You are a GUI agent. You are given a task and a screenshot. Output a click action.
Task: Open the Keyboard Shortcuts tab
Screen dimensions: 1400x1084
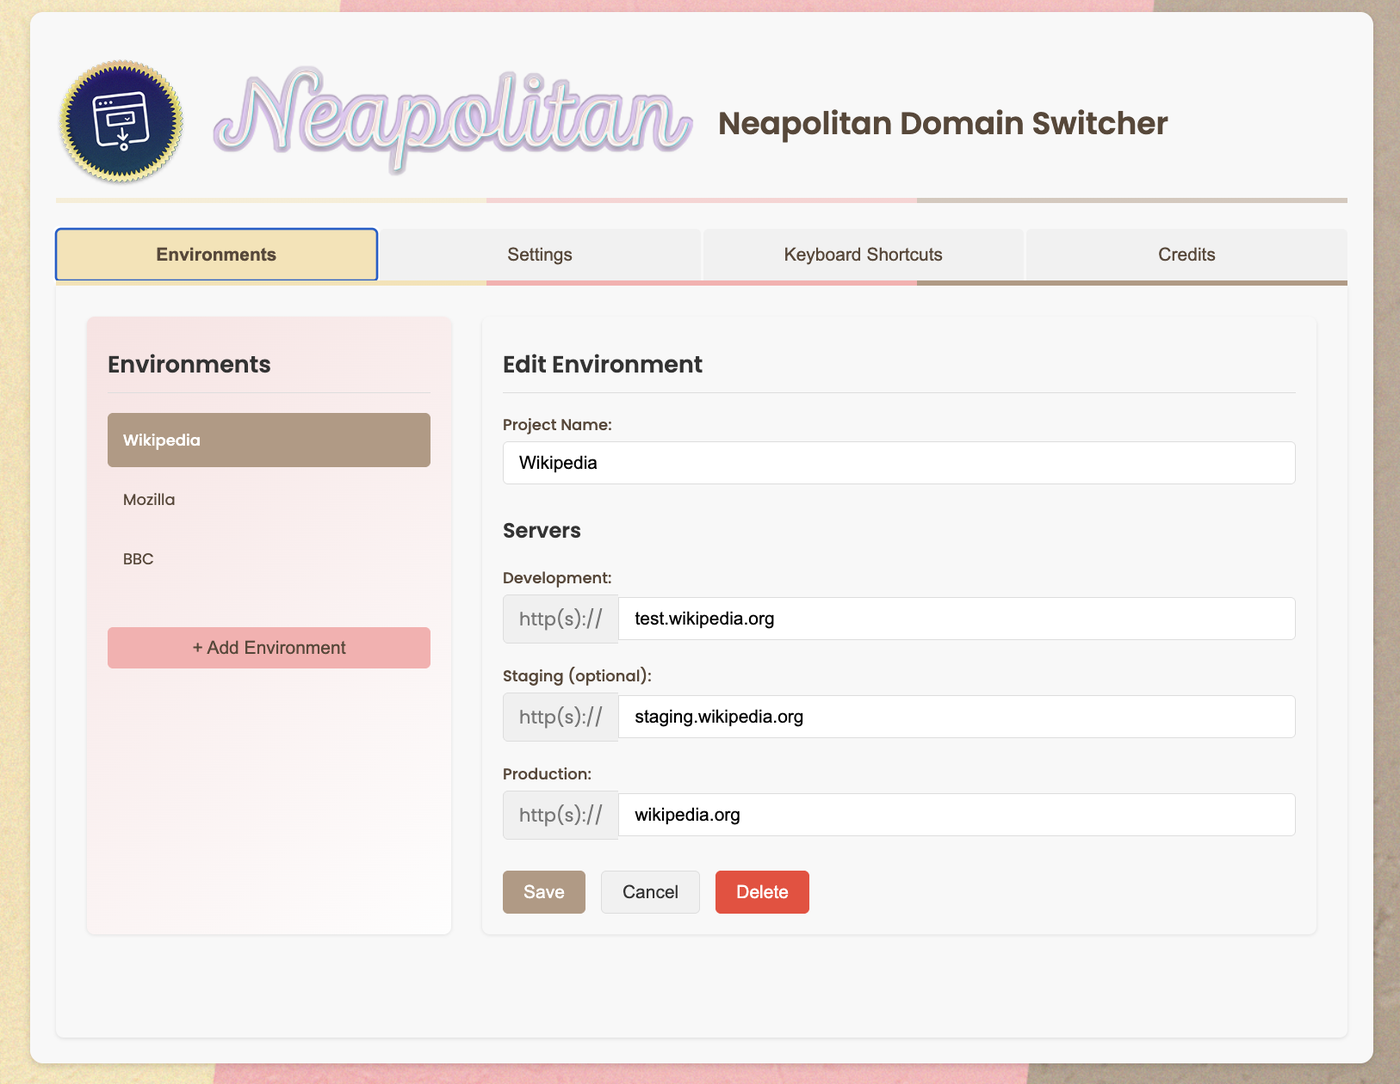point(863,254)
